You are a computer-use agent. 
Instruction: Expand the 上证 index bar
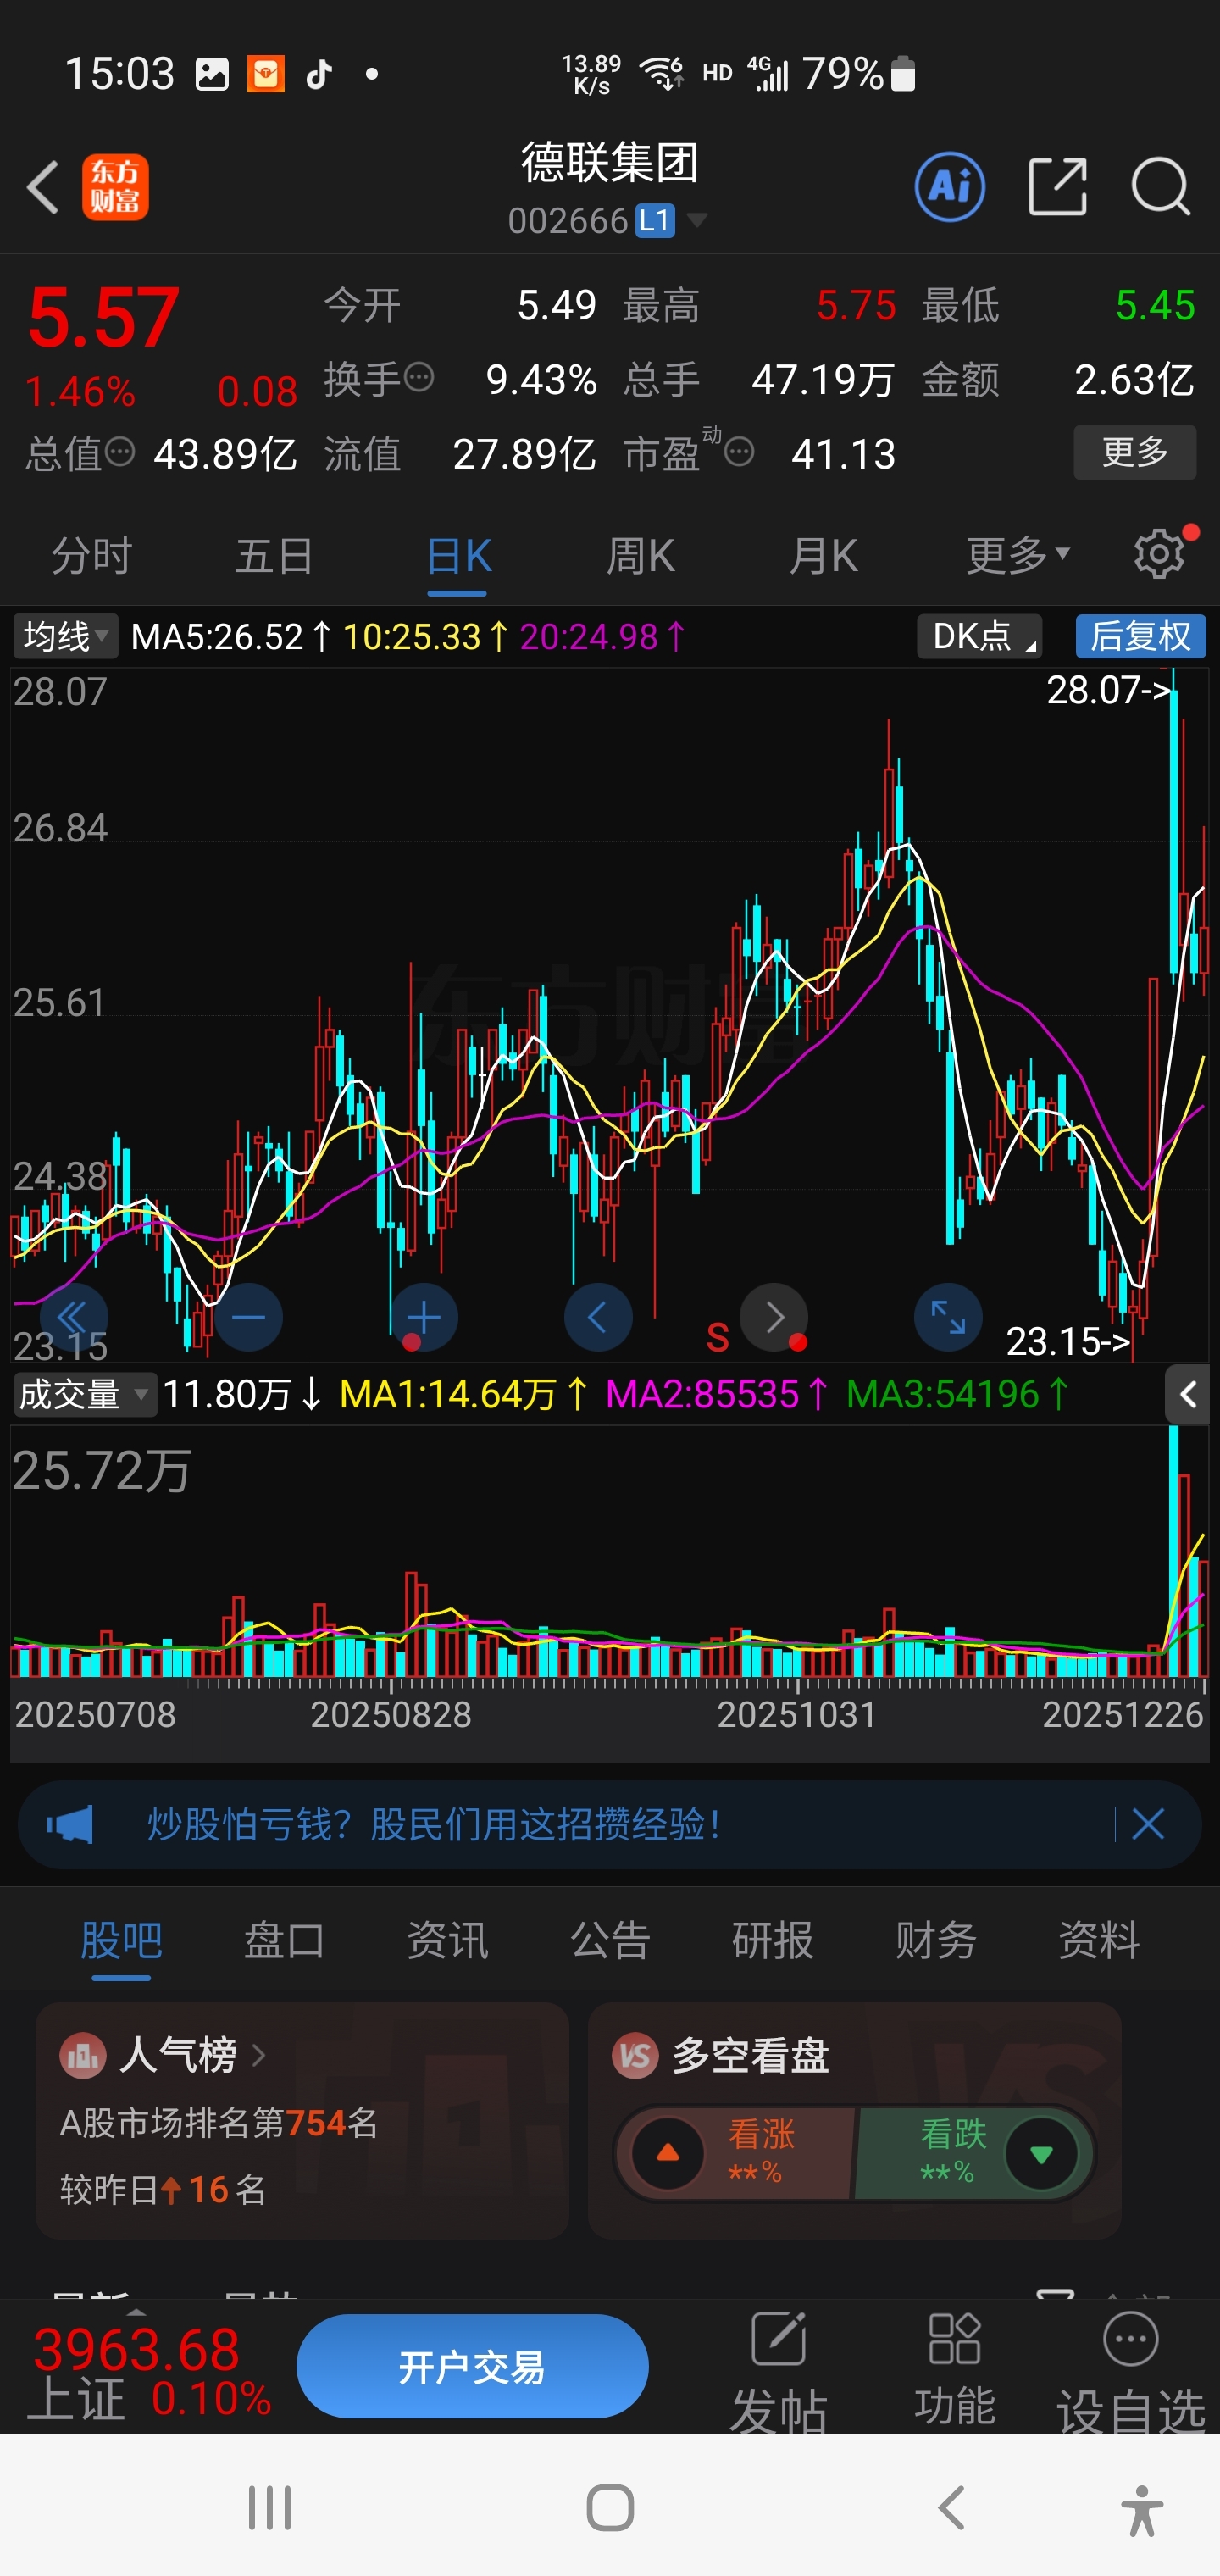[137, 2311]
